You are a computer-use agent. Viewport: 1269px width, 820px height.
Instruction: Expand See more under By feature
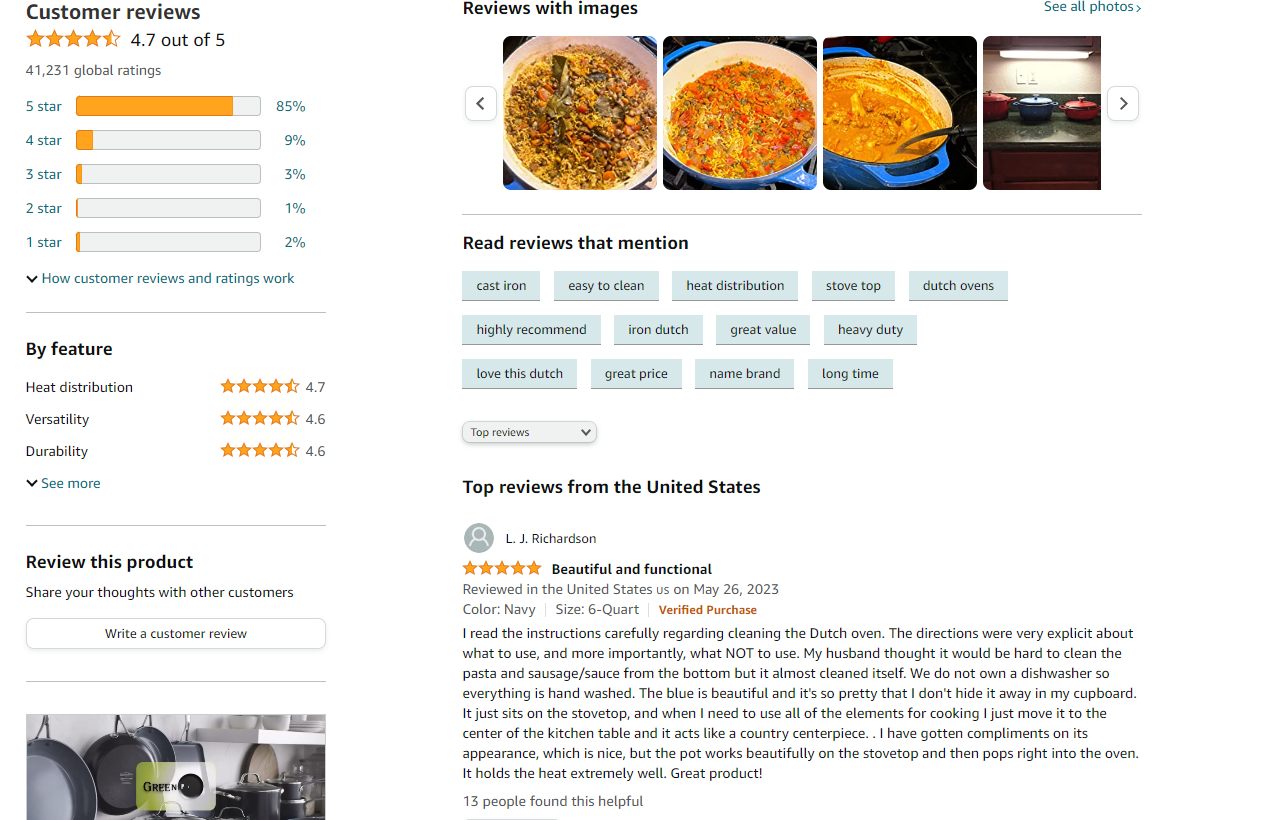(x=64, y=483)
